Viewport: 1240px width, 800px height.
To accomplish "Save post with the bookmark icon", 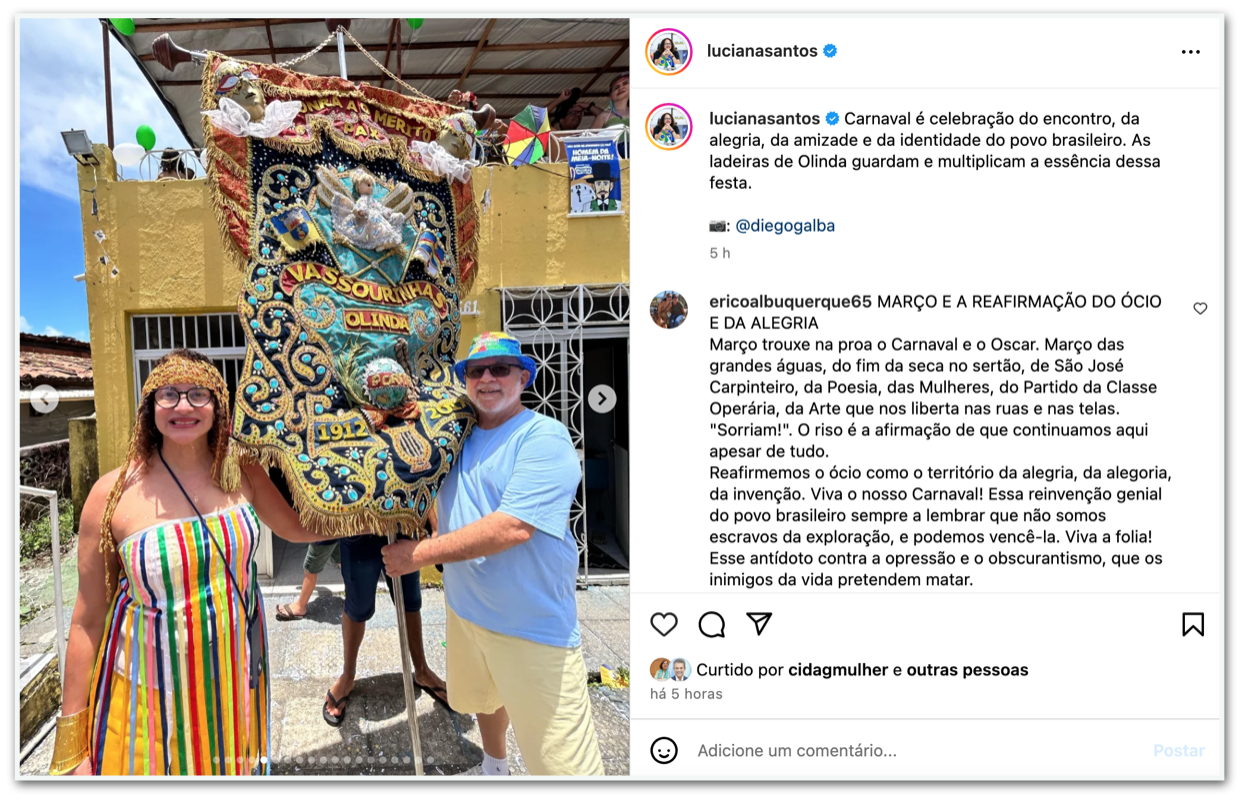I will (1193, 624).
